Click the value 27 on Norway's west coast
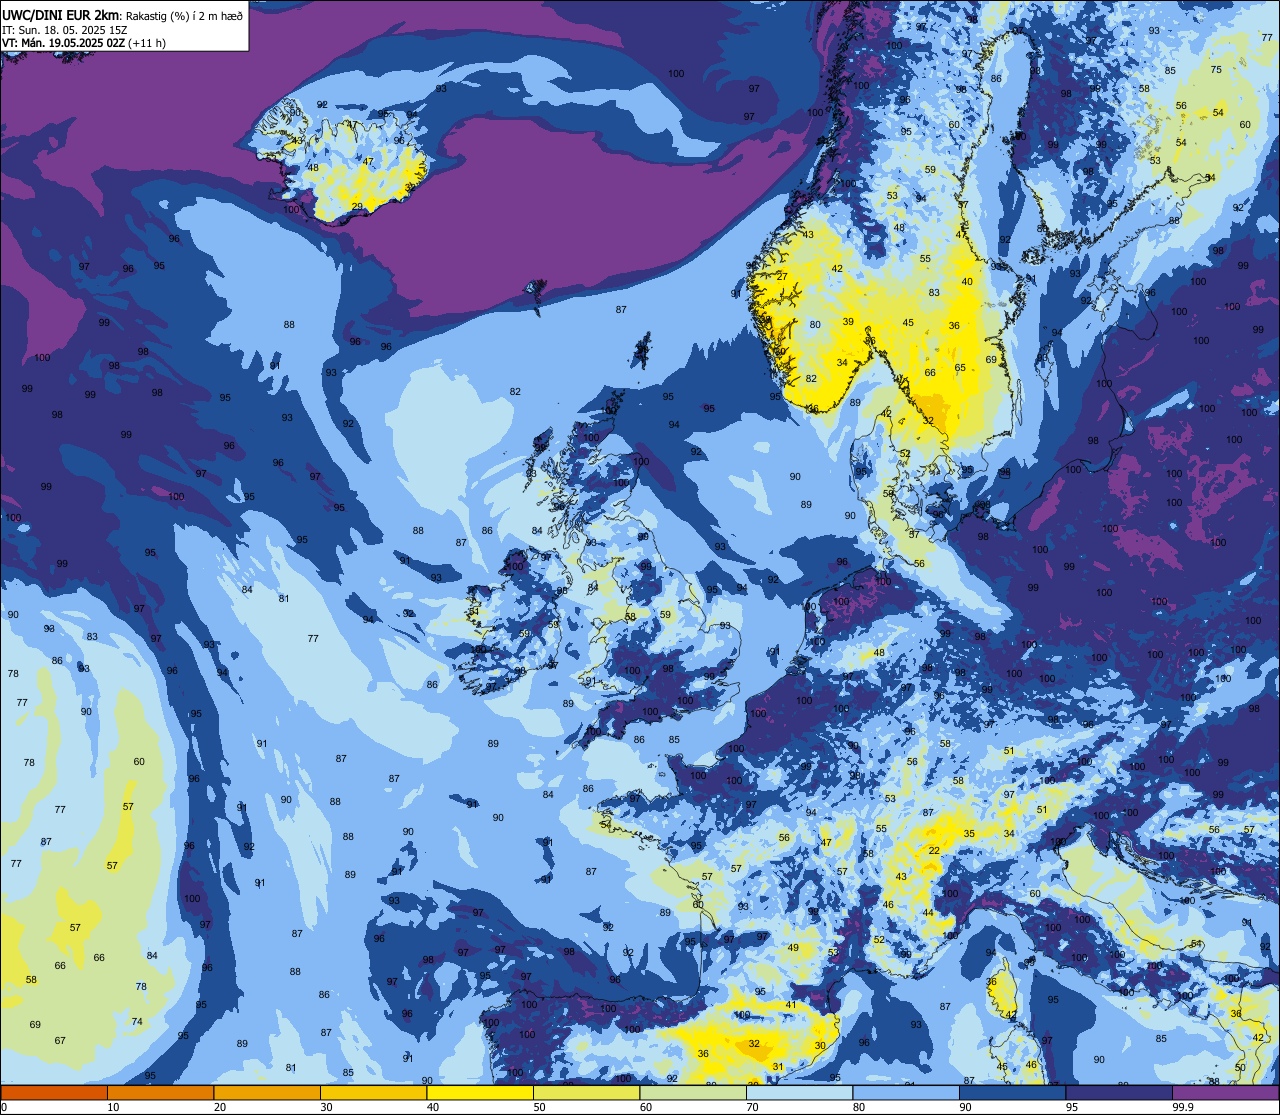Image resolution: width=1280 pixels, height=1115 pixels. coord(782,277)
